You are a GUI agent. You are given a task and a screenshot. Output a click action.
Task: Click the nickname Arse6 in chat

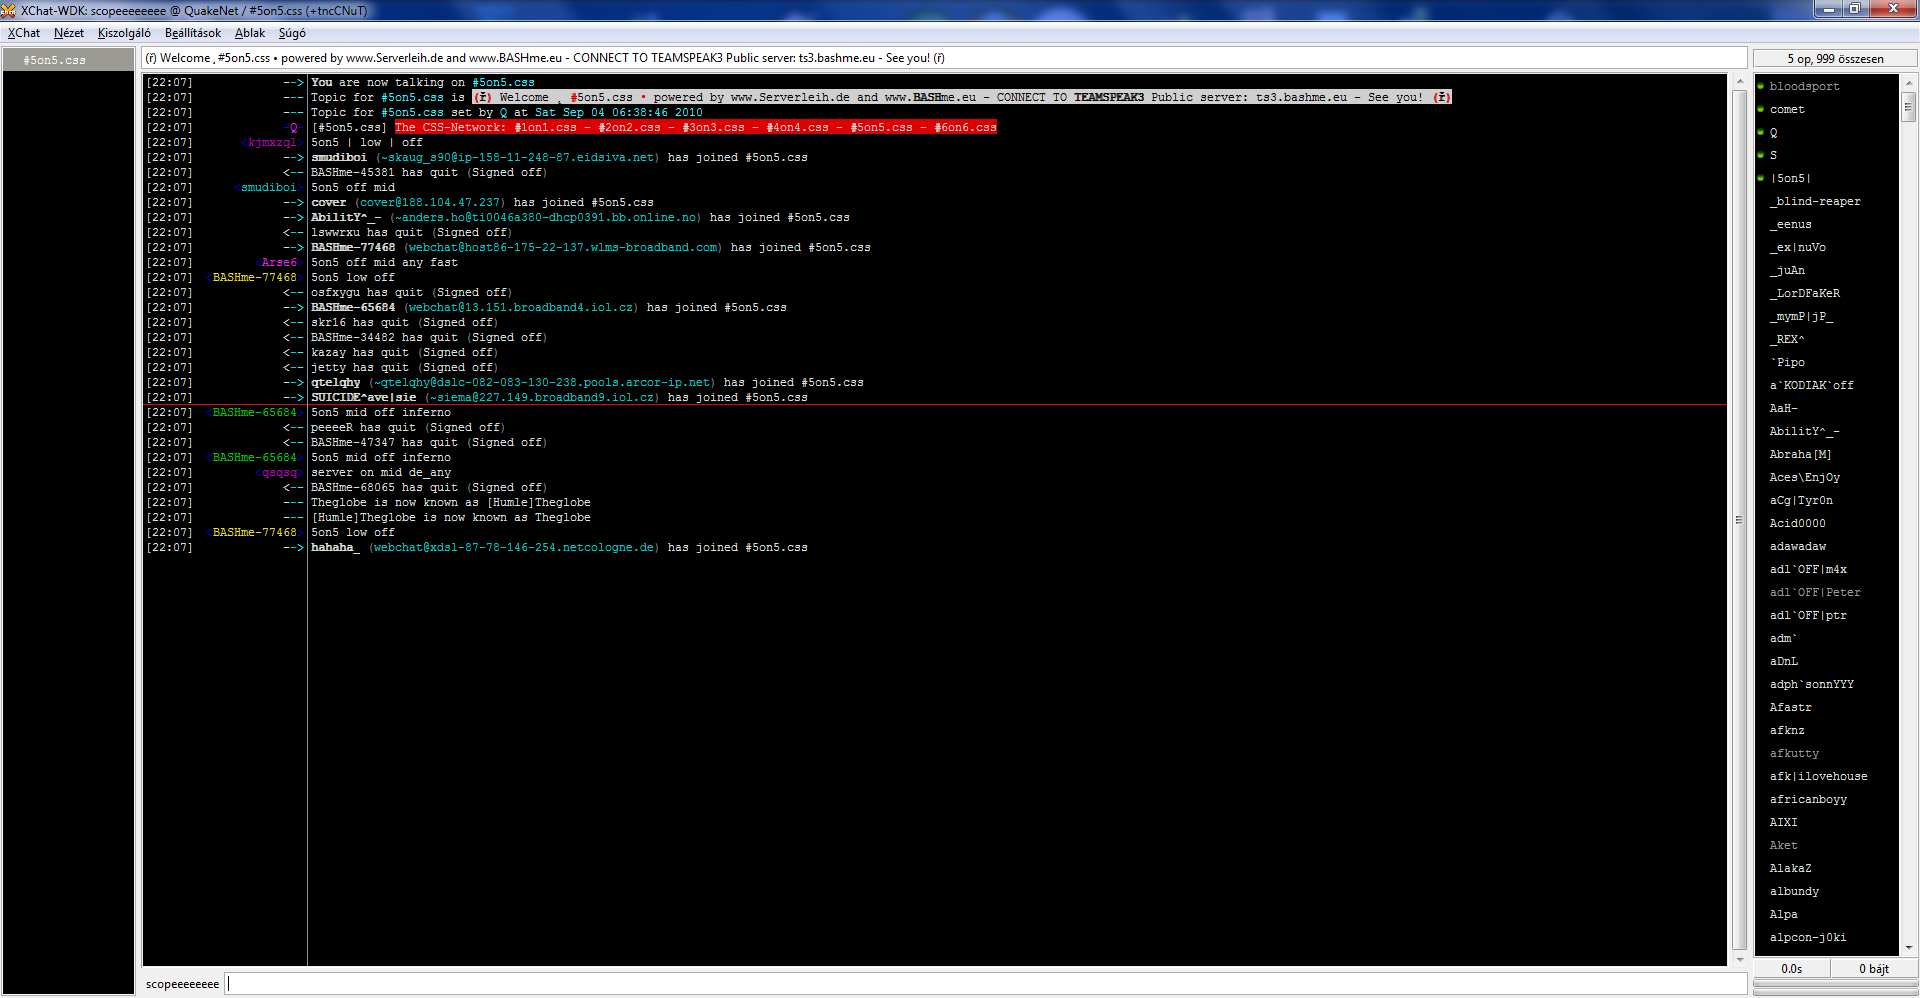click(x=279, y=262)
